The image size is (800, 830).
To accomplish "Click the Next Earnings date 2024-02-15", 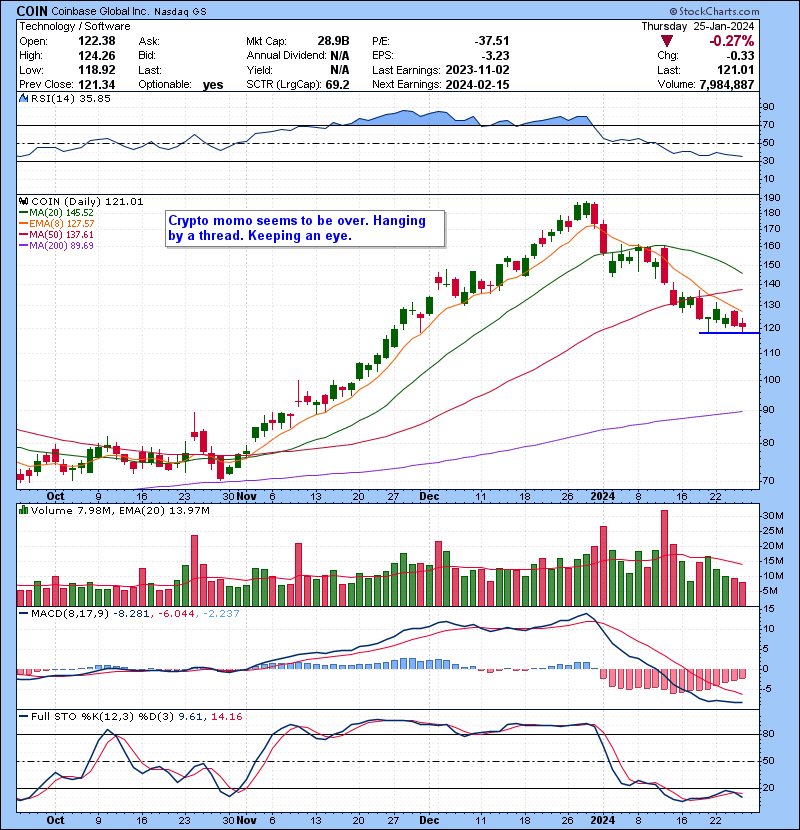I will click(x=477, y=85).
